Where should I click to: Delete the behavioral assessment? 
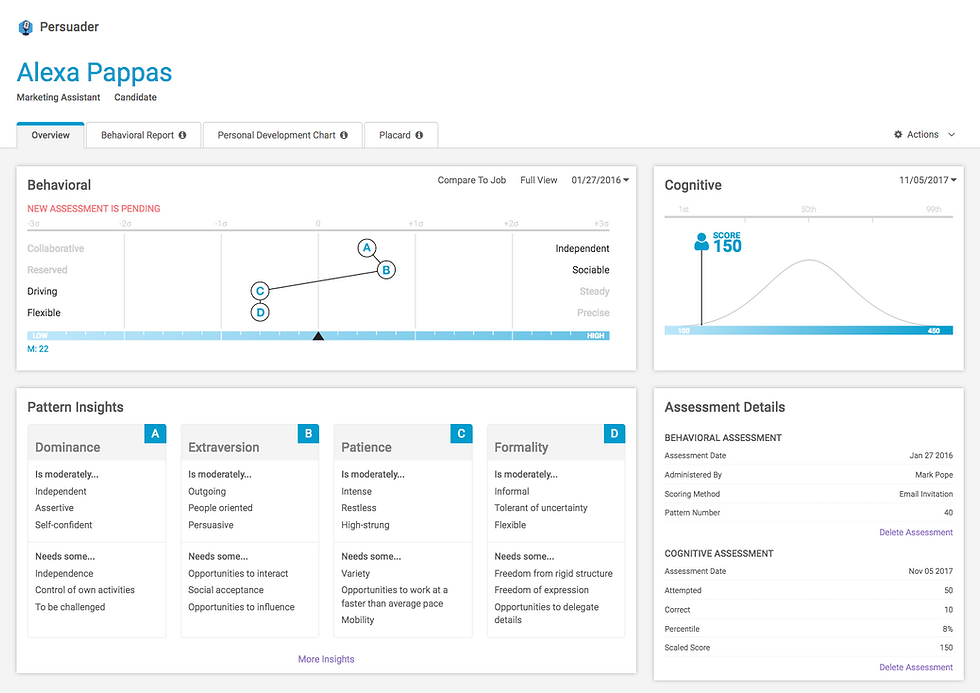(916, 532)
